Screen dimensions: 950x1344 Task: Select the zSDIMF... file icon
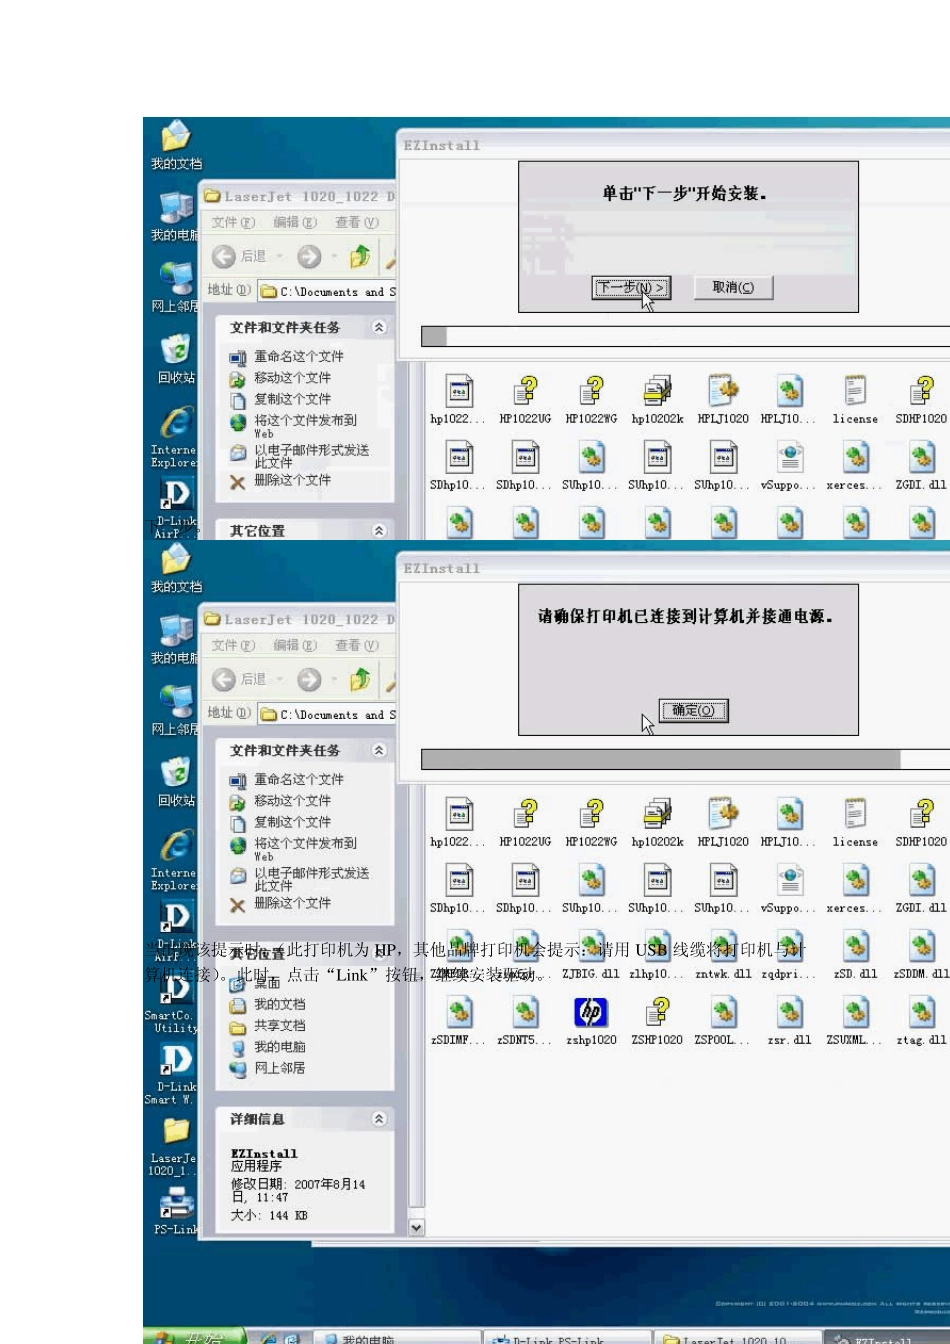point(459,1021)
